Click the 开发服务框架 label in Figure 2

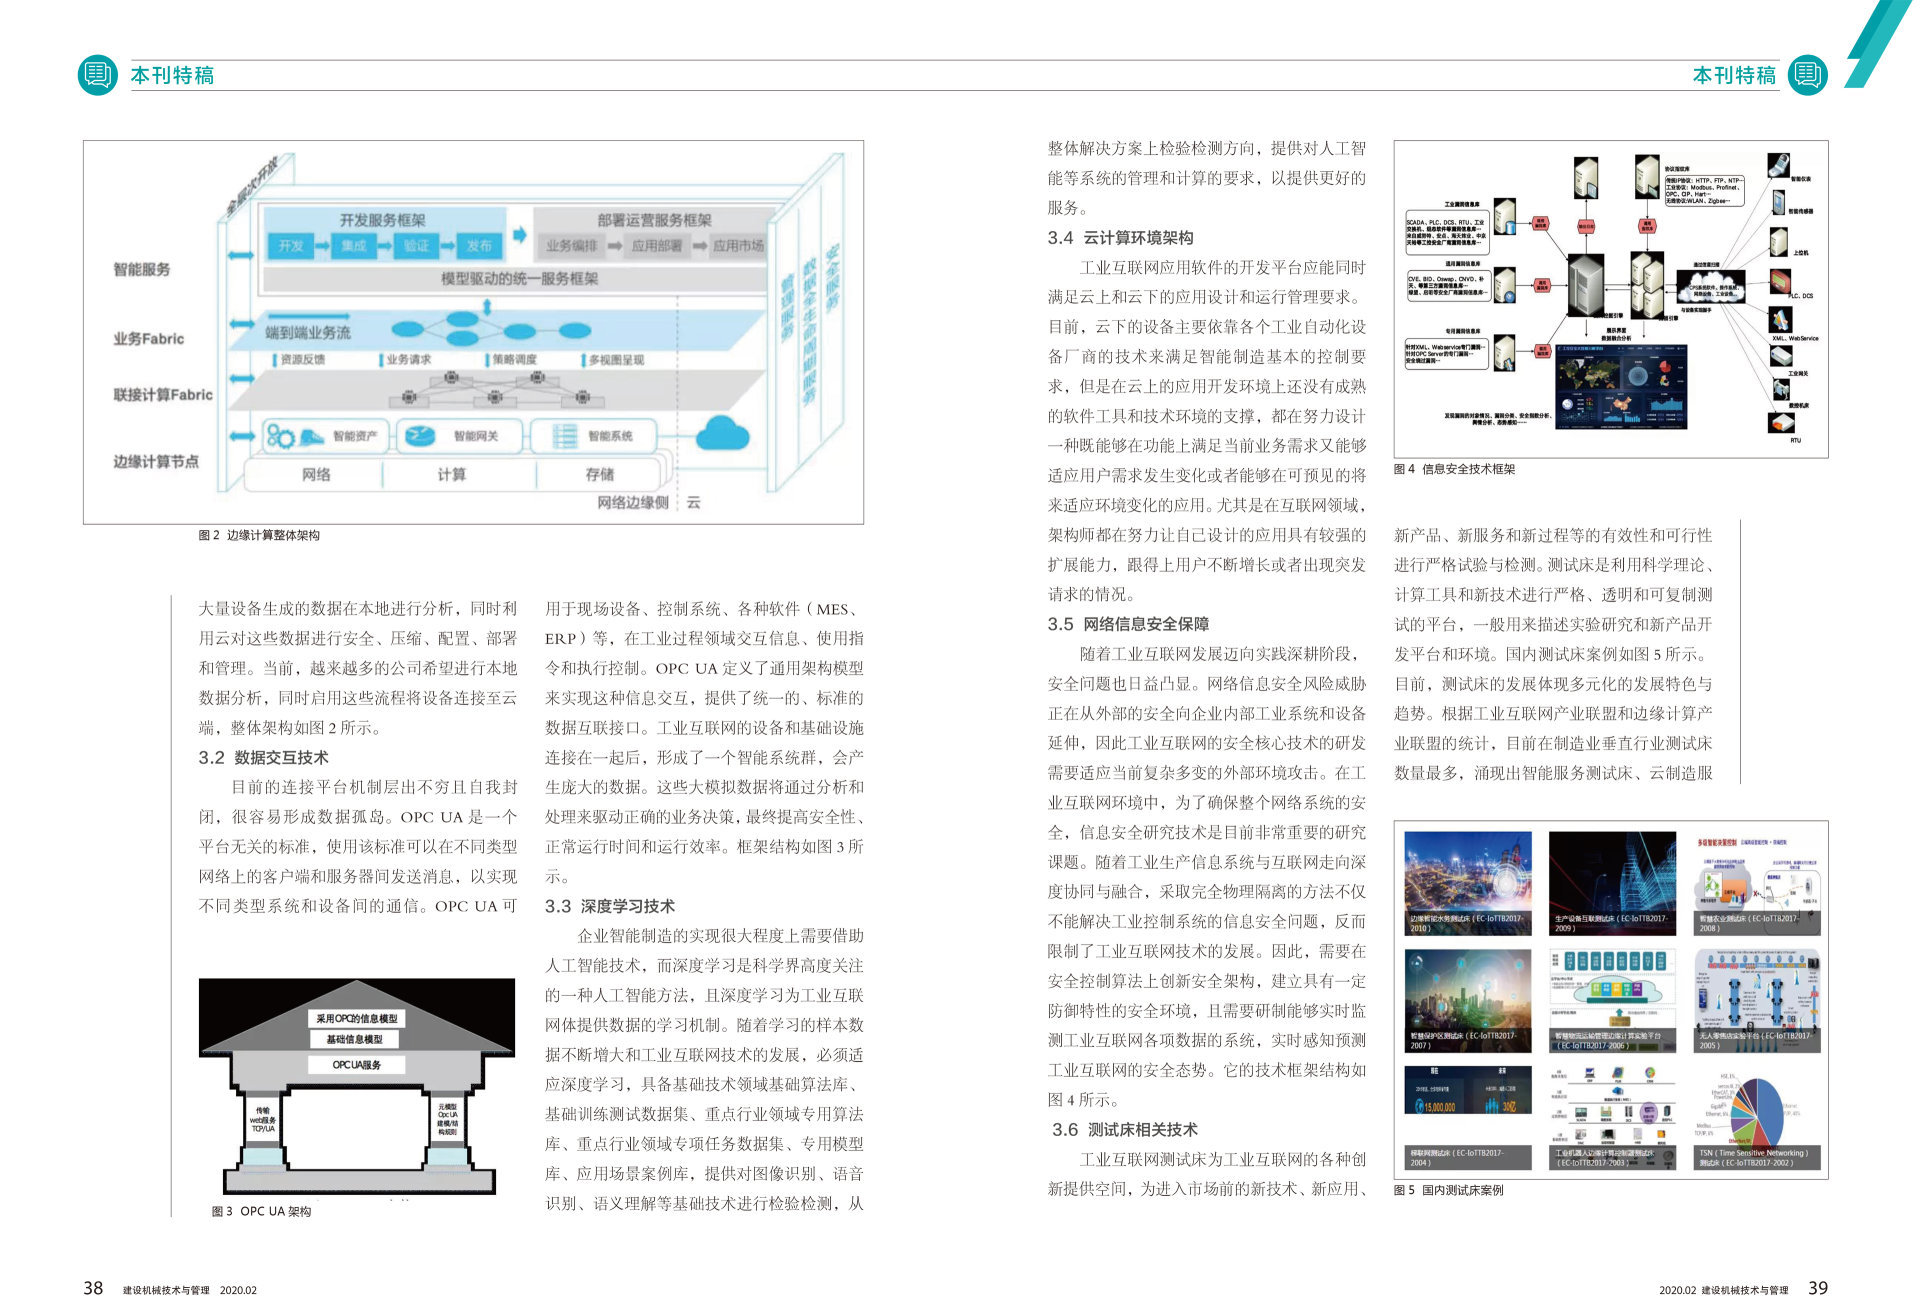[x=382, y=220]
